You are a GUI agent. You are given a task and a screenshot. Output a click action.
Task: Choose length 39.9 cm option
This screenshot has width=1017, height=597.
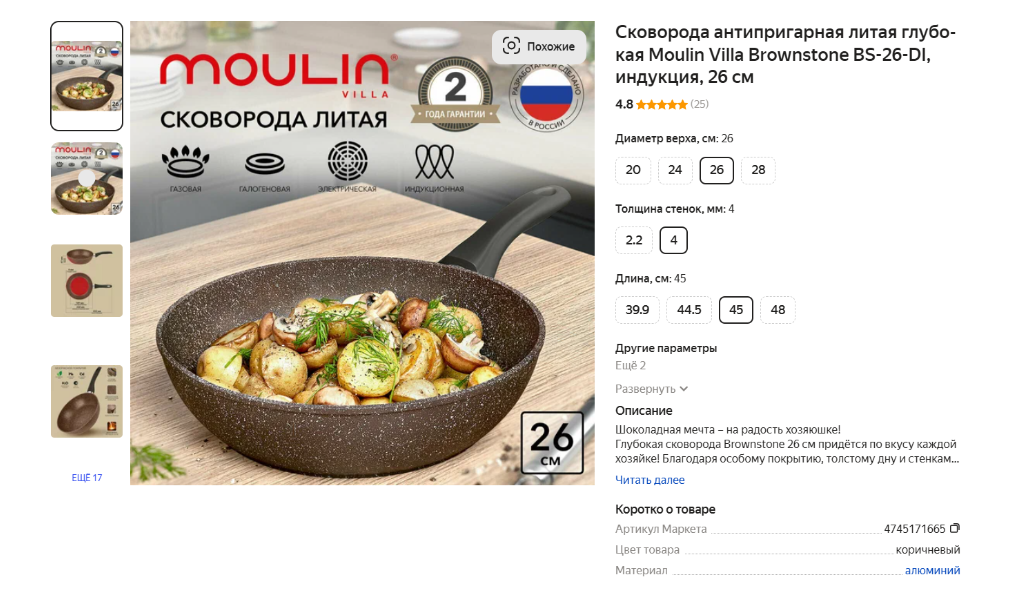pyautogui.click(x=637, y=310)
